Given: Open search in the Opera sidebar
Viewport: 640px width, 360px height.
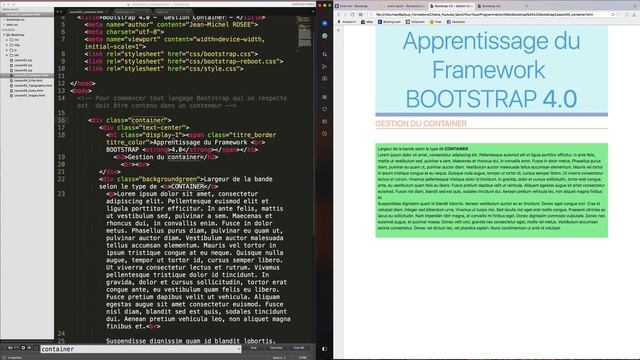Looking at the screenshot, I should click(324, 54).
